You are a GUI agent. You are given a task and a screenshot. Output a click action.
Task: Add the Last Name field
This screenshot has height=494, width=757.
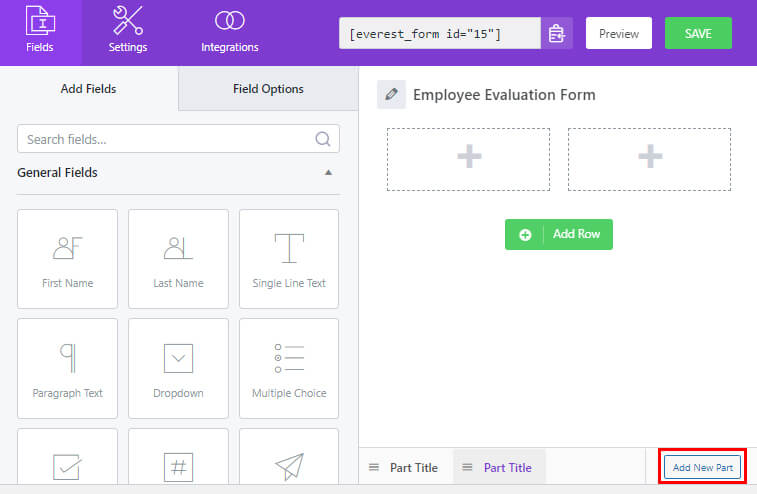pos(178,259)
